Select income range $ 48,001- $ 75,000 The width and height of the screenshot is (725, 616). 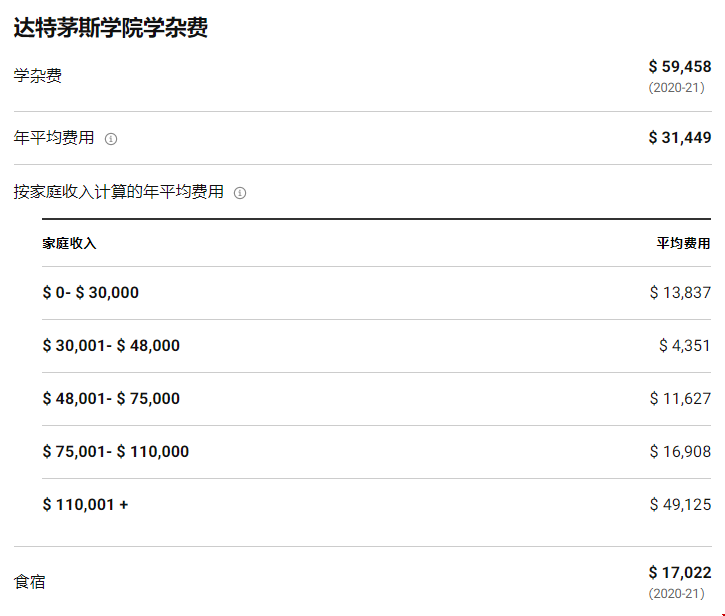click(111, 399)
